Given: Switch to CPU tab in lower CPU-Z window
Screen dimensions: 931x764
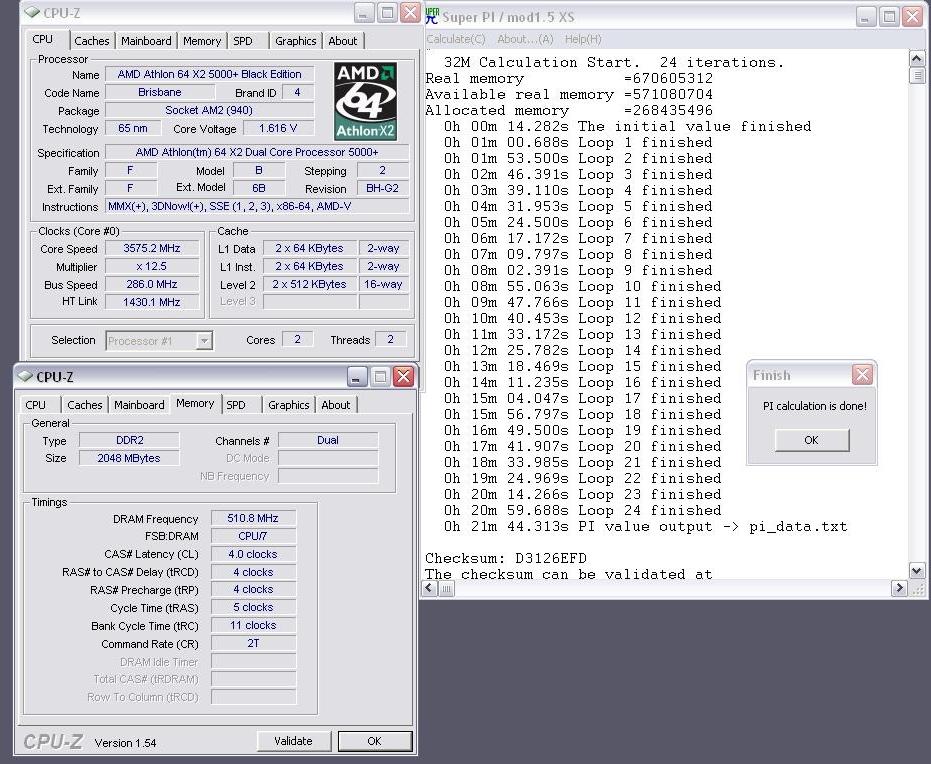Looking at the screenshot, I should click(36, 405).
